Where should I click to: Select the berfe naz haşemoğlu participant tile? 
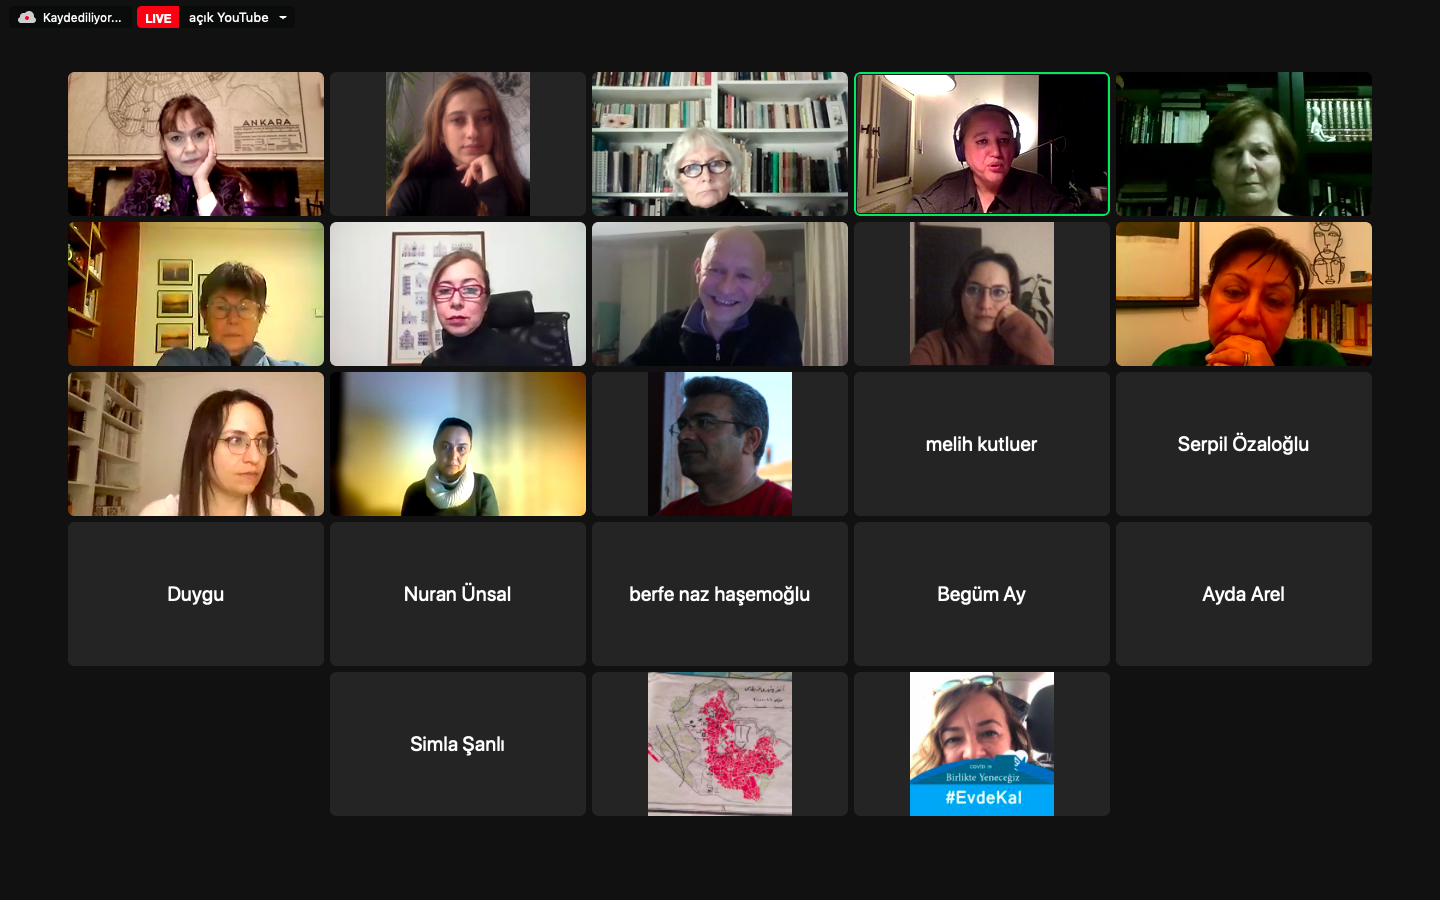point(720,594)
